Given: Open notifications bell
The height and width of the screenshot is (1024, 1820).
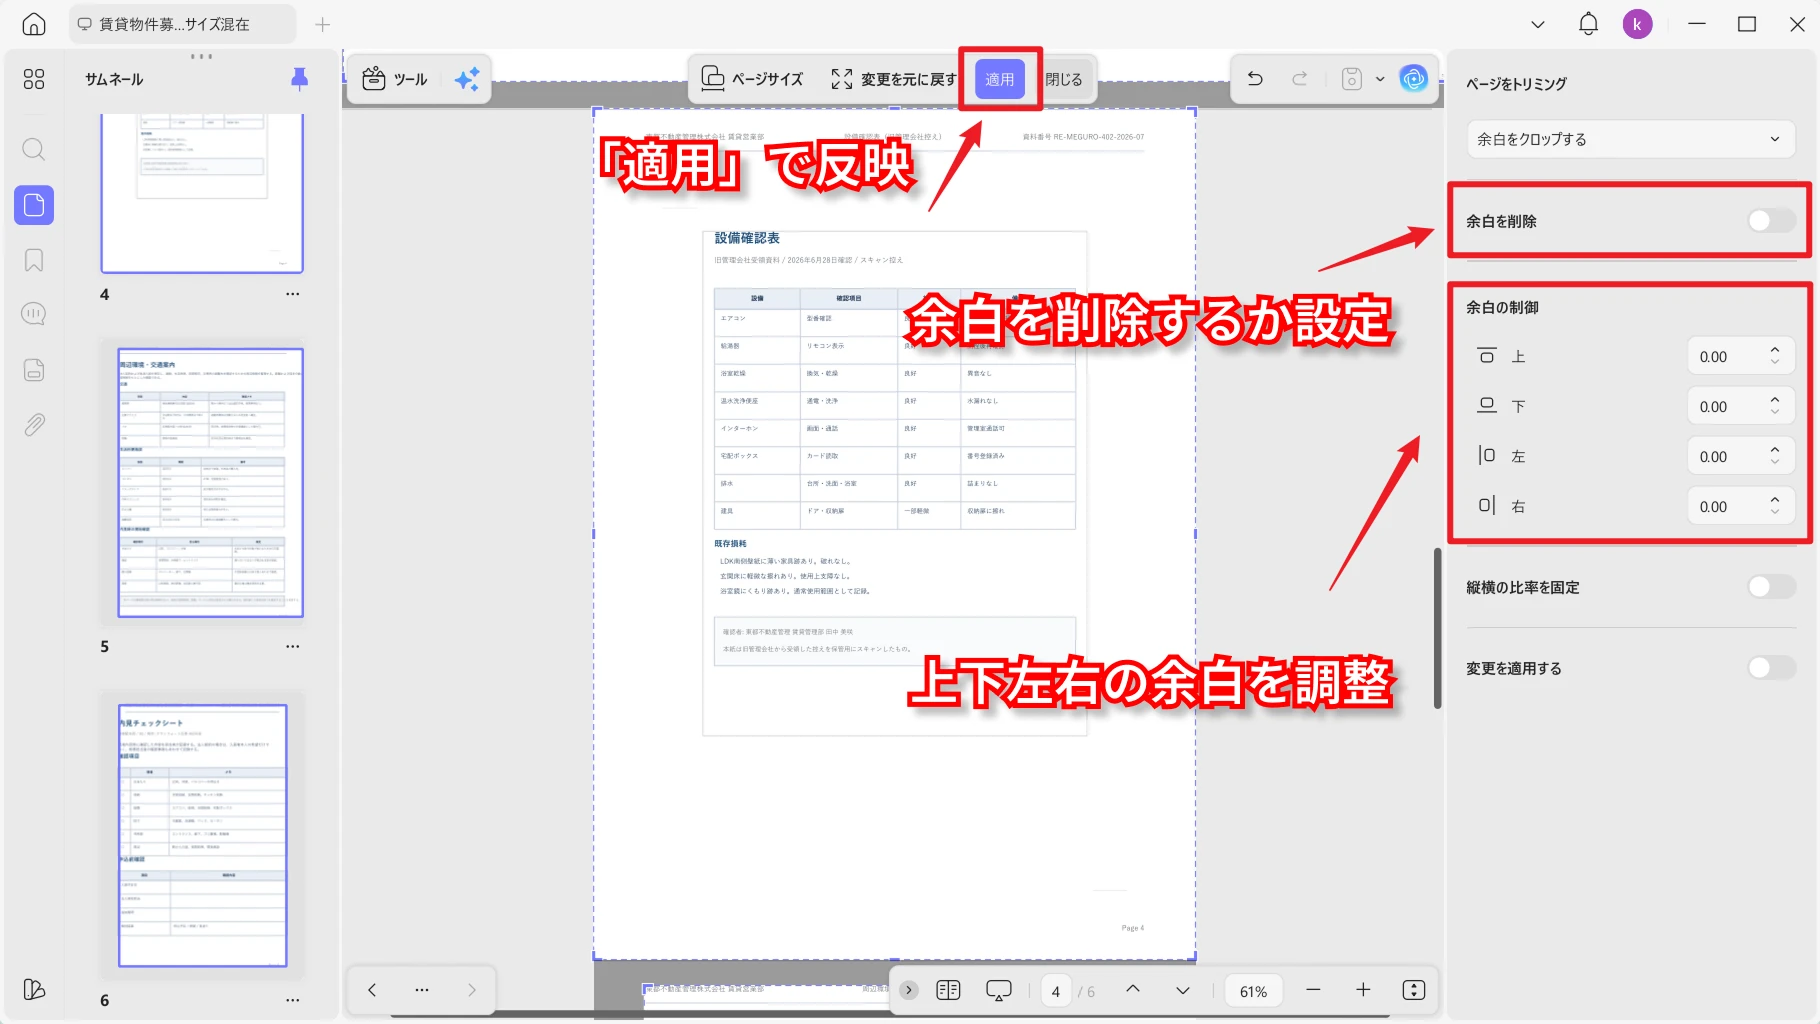Looking at the screenshot, I should pos(1588,24).
